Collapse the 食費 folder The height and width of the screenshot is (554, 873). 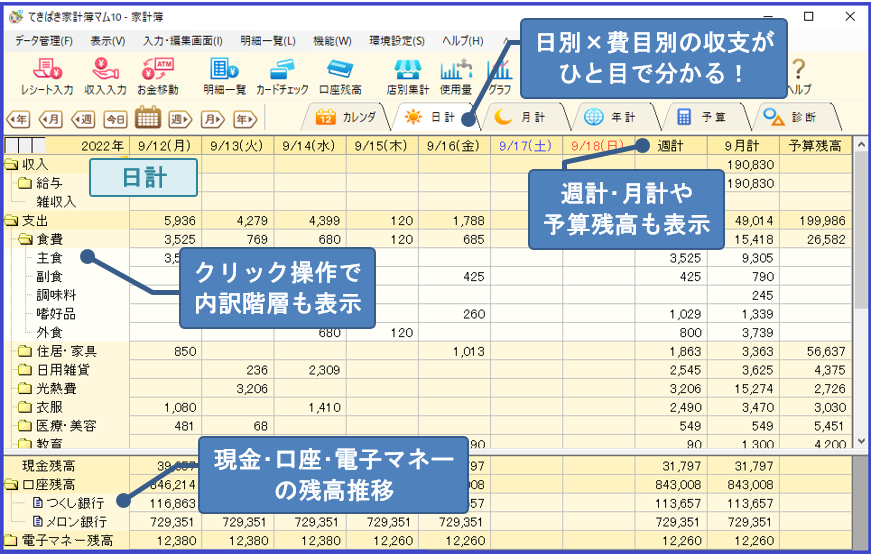[x=25, y=239]
